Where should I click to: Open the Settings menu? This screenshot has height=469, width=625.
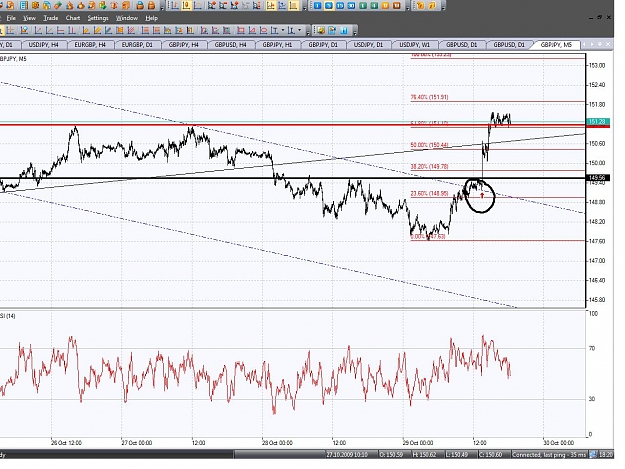[98, 18]
